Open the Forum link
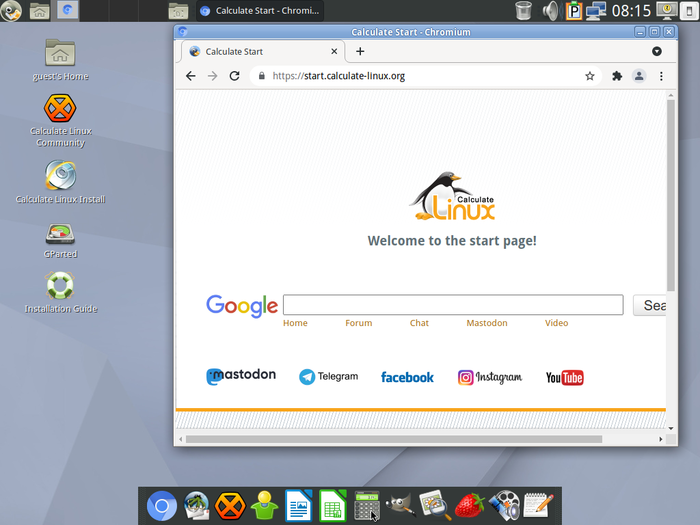 (x=358, y=323)
